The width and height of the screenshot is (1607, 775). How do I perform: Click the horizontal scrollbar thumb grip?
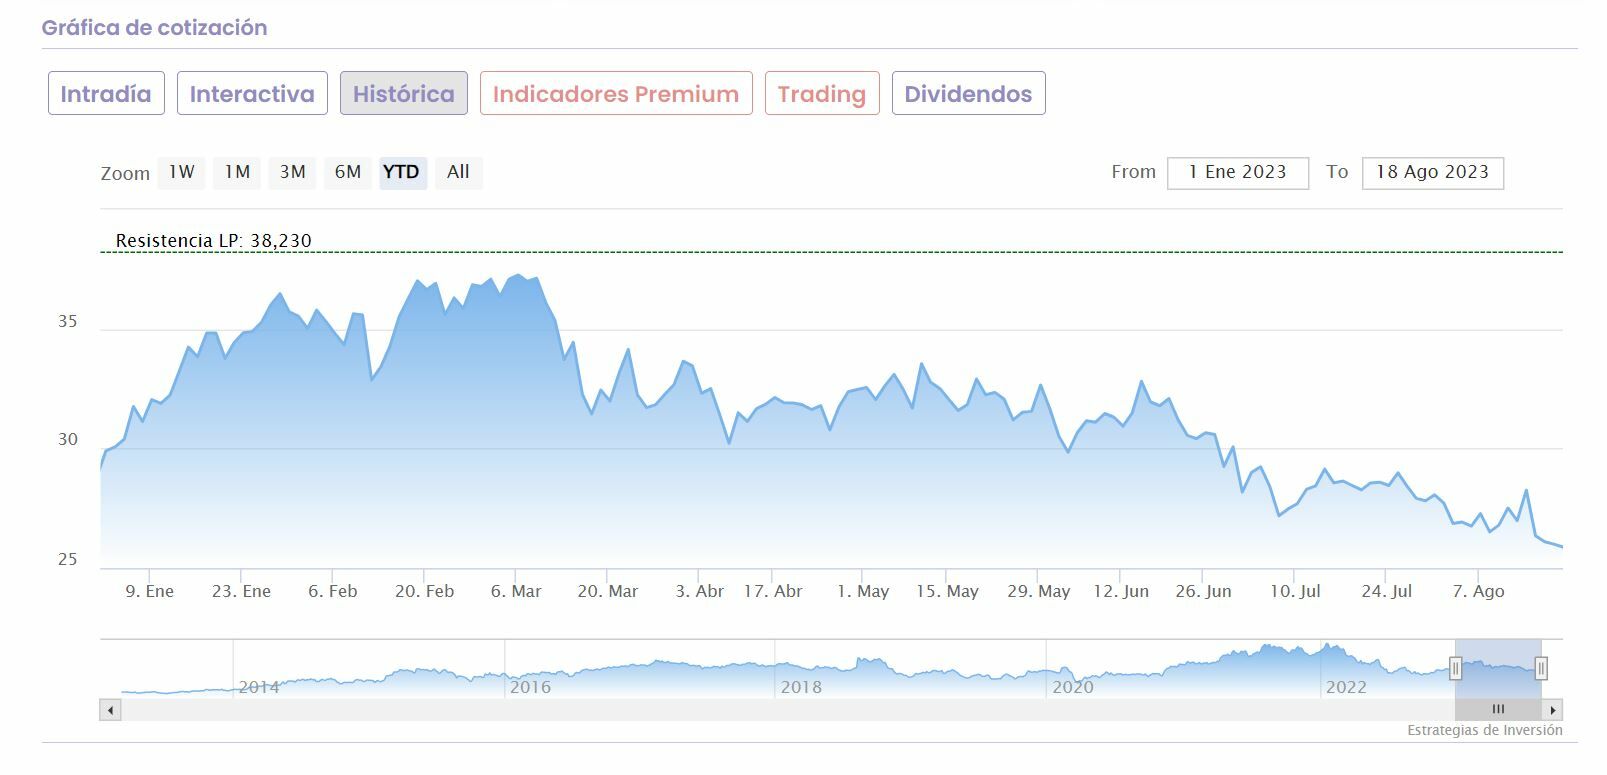tap(1498, 710)
